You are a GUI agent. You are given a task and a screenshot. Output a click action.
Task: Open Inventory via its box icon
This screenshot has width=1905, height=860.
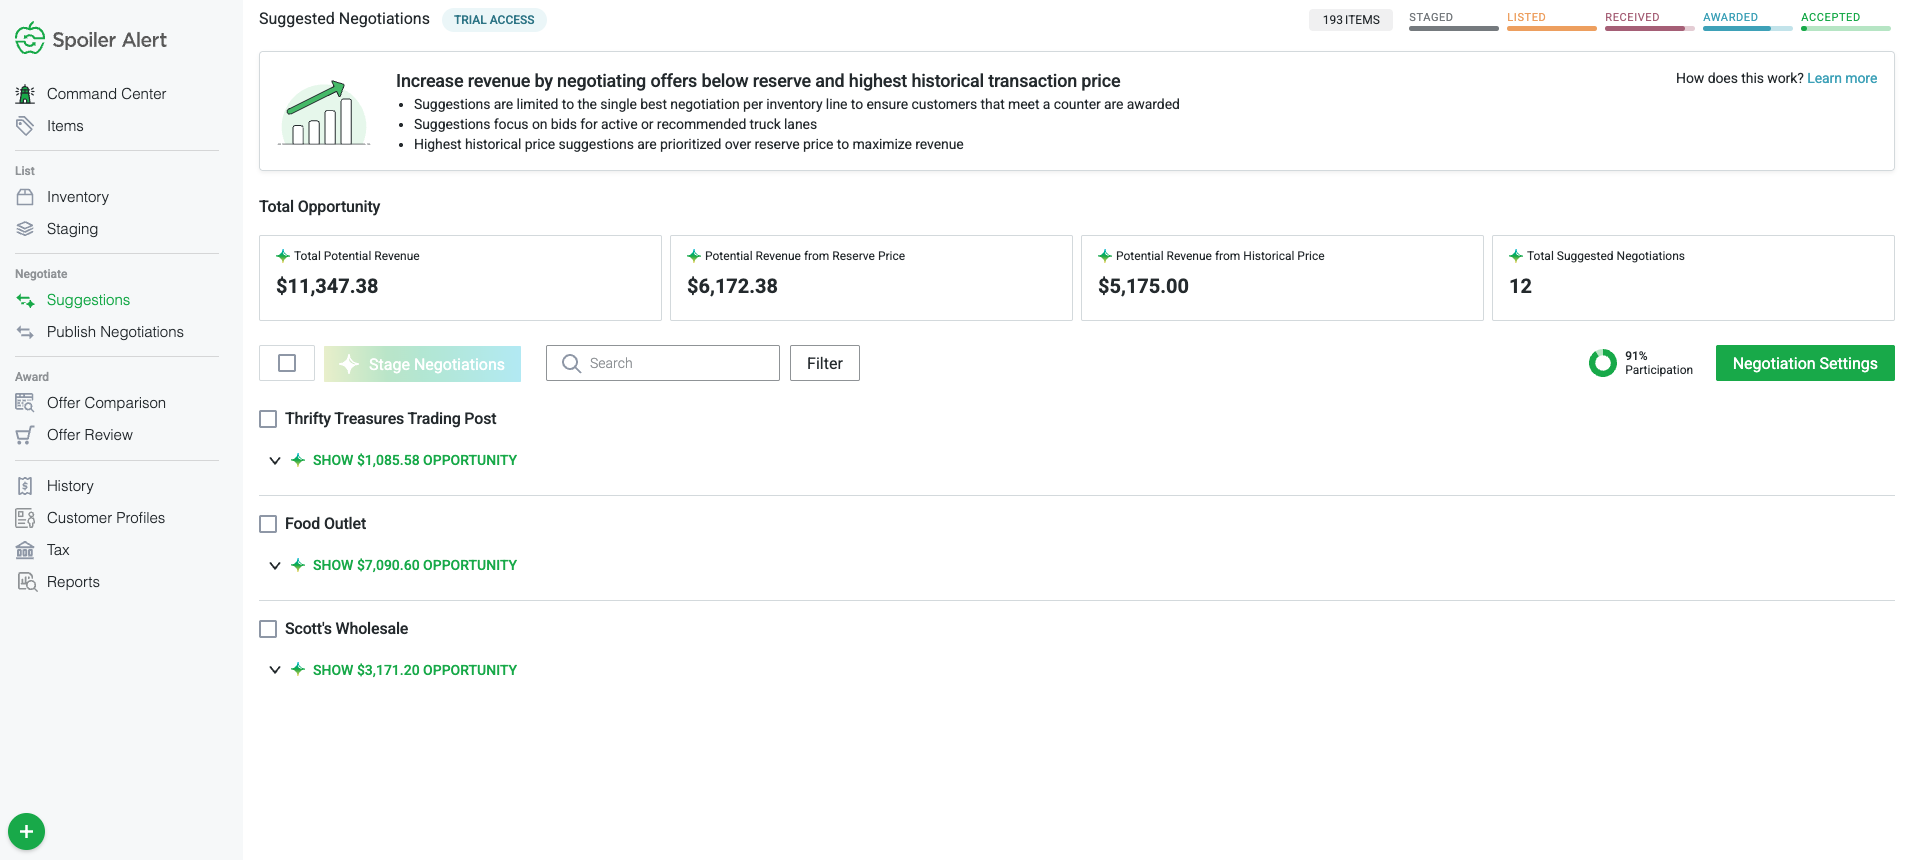pos(25,197)
